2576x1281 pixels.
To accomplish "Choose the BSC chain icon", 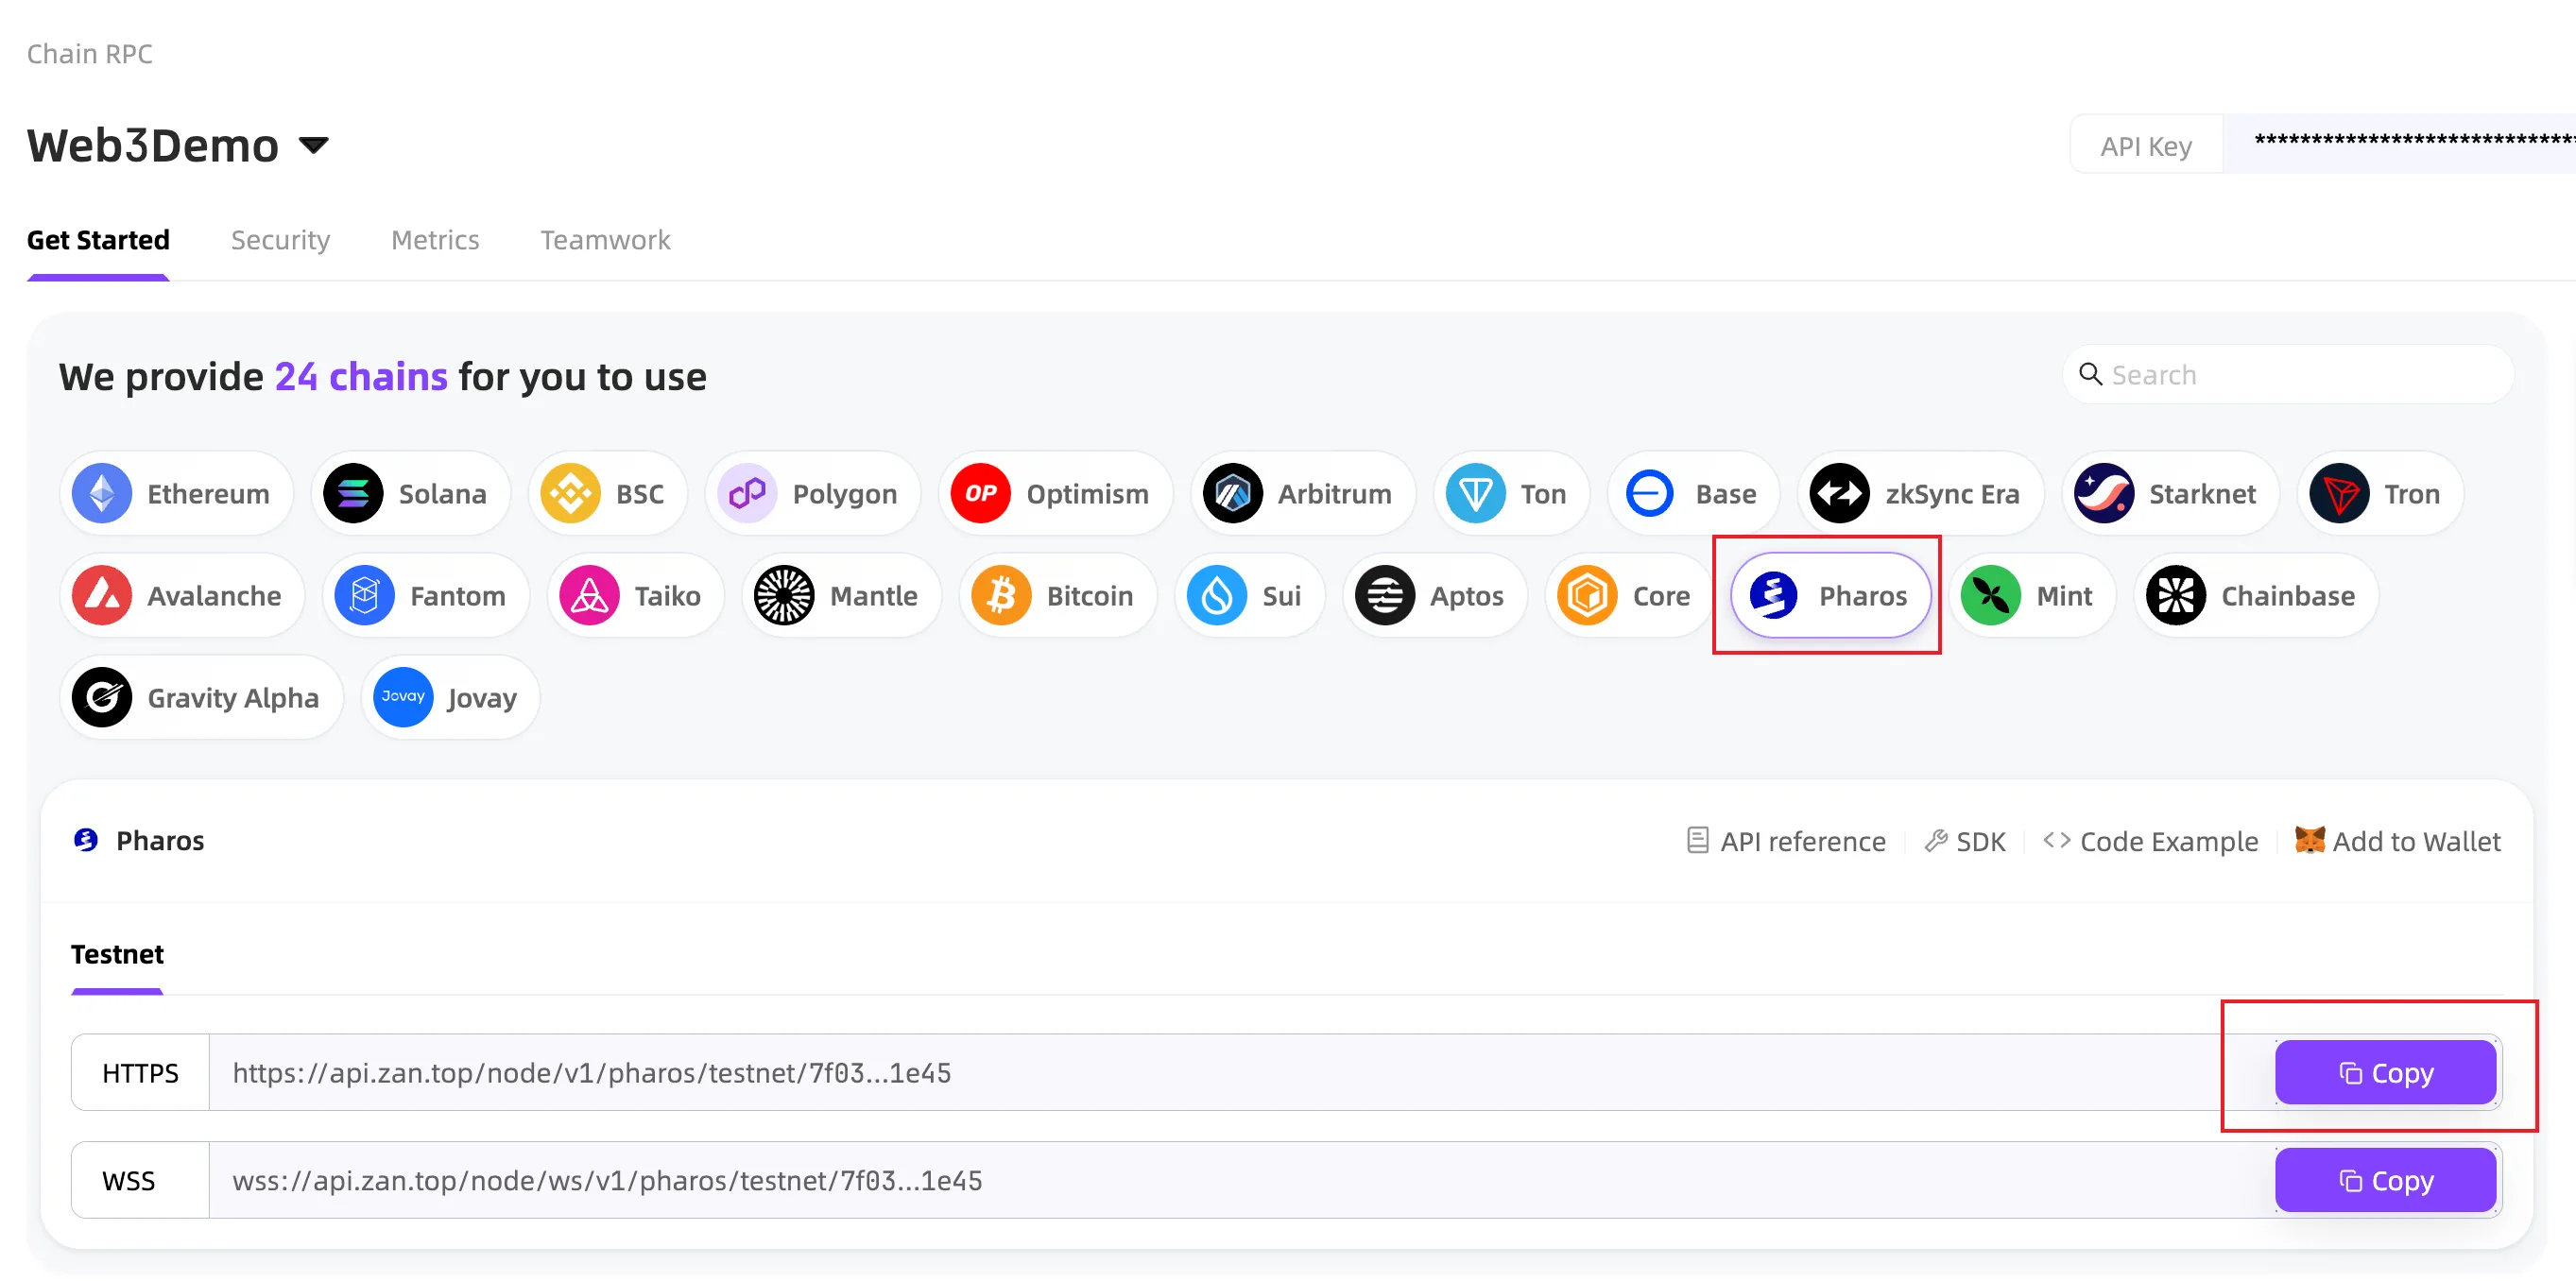I will pos(570,493).
